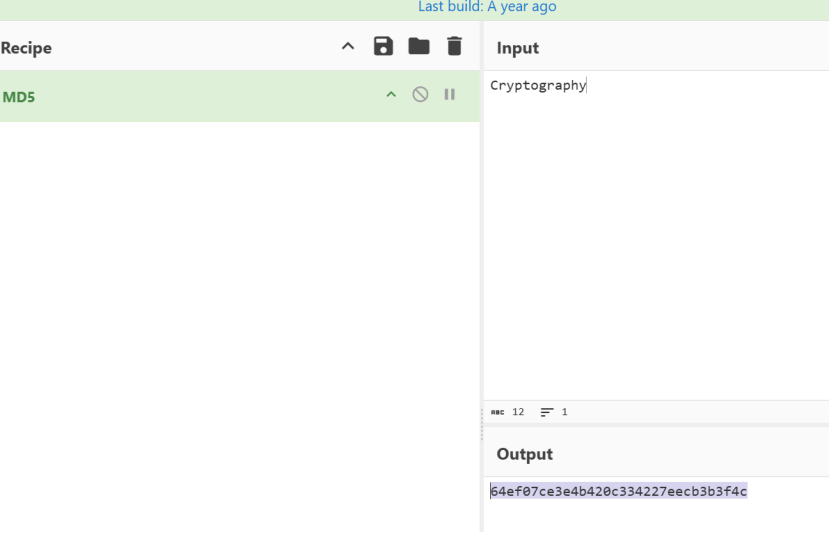This screenshot has width=829, height=533.
Task: Click the Input pane title
Action: [517, 48]
